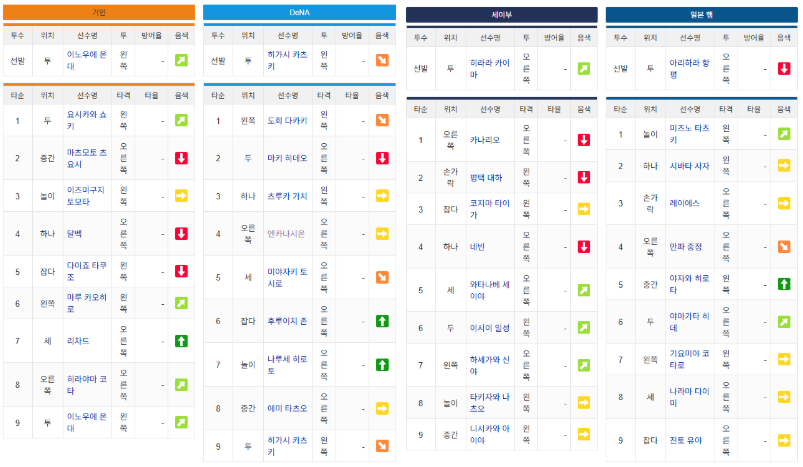This screenshot has width=803, height=467.
Task: Click the orange down-right arrow for 도회 다카키
Action: (382, 120)
